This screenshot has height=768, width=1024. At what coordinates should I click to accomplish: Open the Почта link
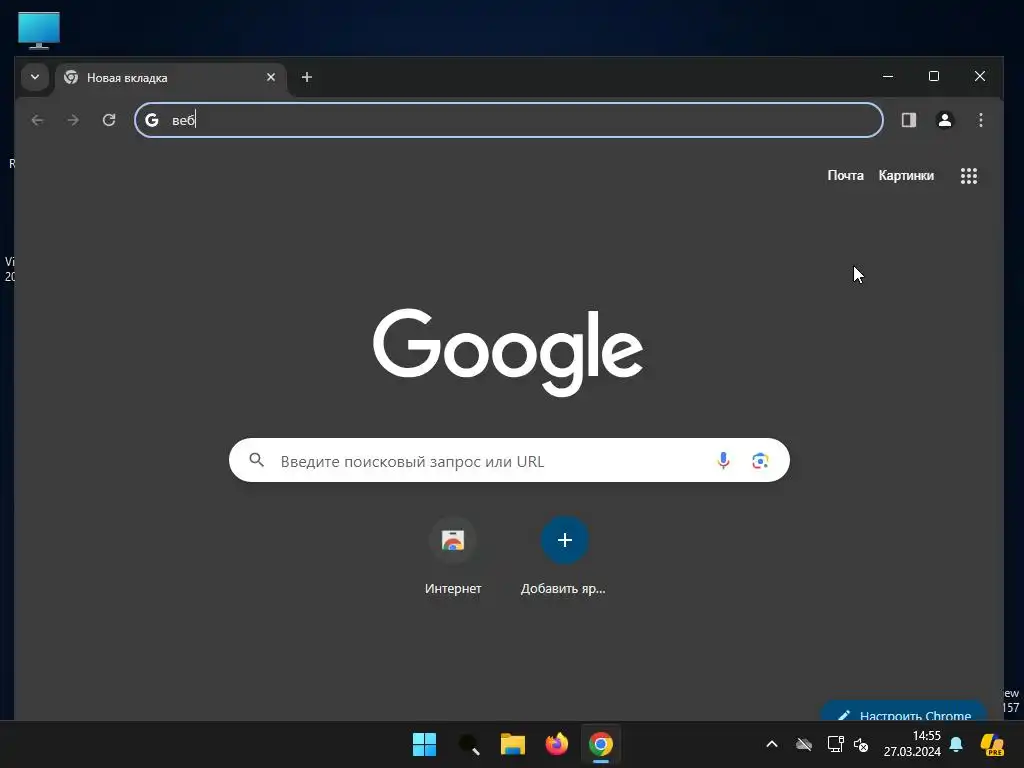[846, 176]
